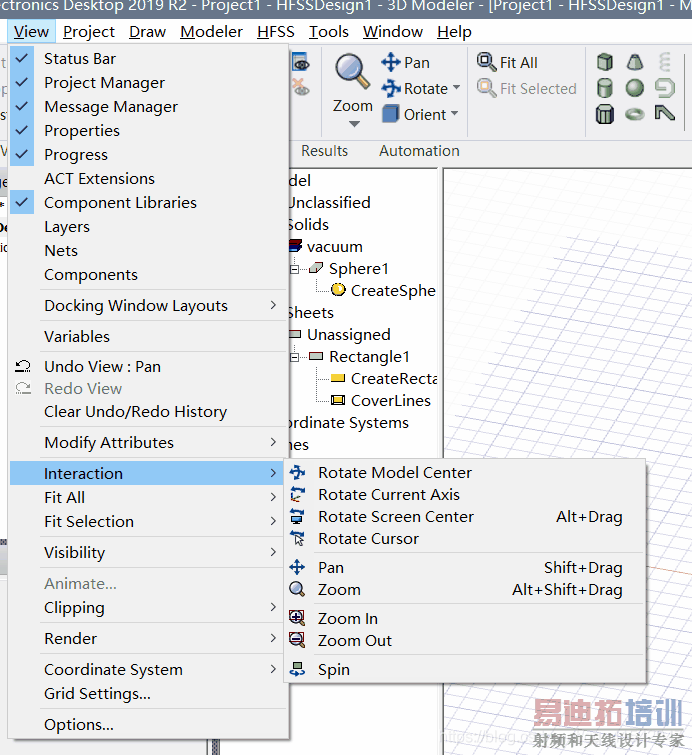Select the draw cylinder icon

[x=605, y=89]
